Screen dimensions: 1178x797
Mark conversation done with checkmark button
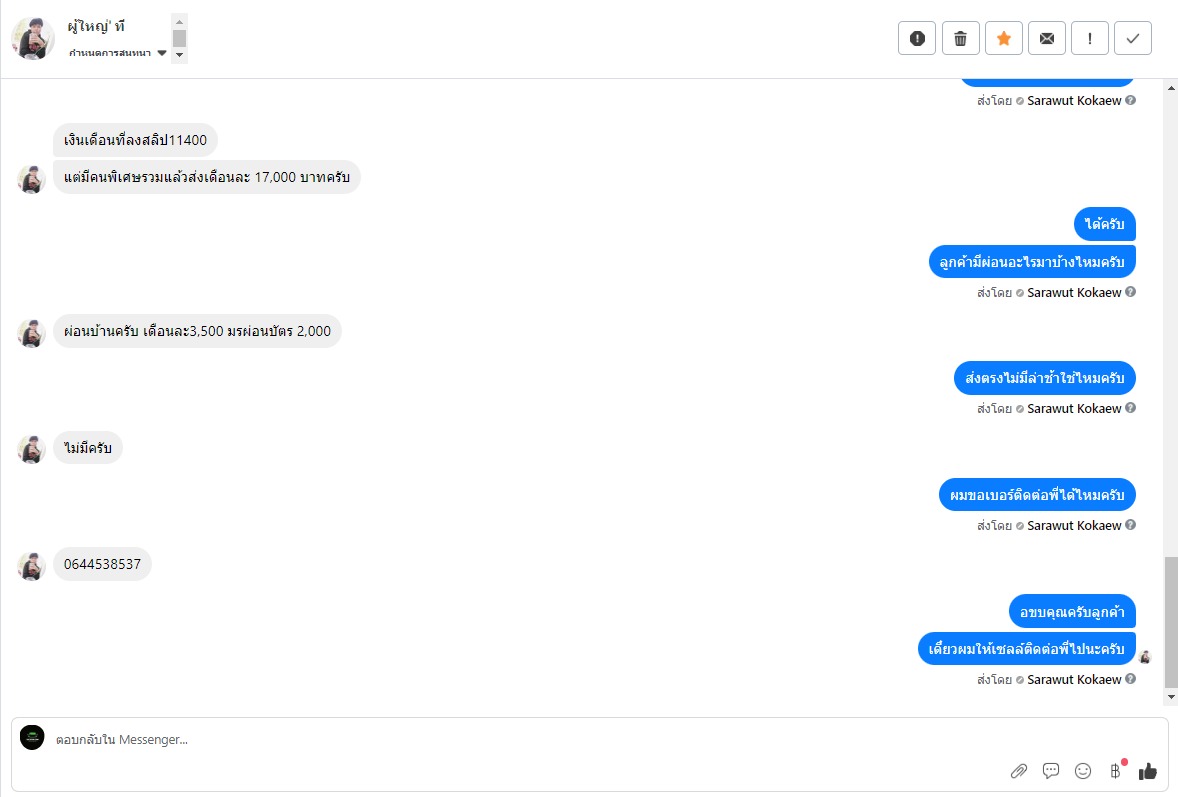point(1132,39)
